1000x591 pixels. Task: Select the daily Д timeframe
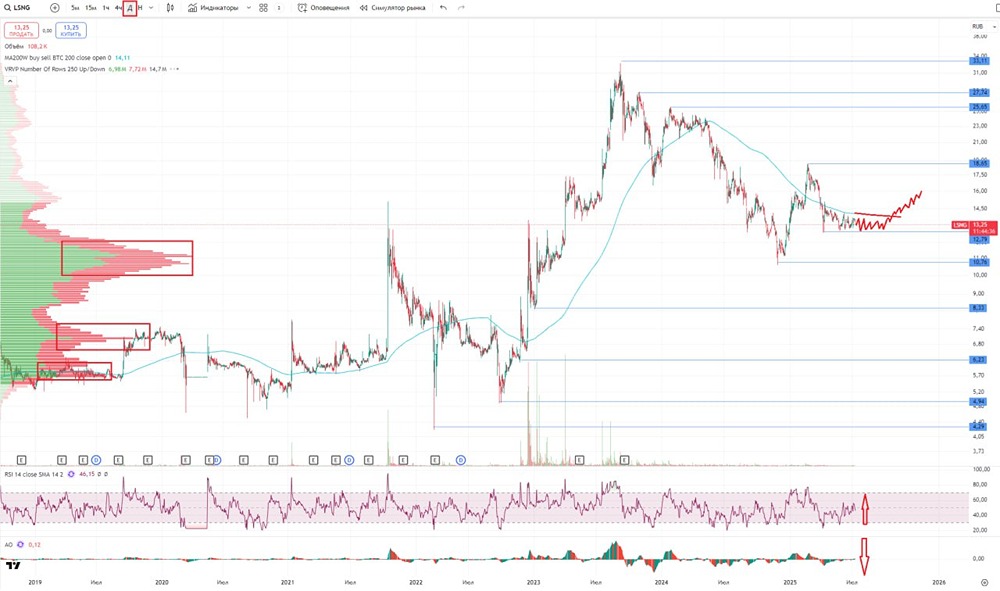(130, 8)
